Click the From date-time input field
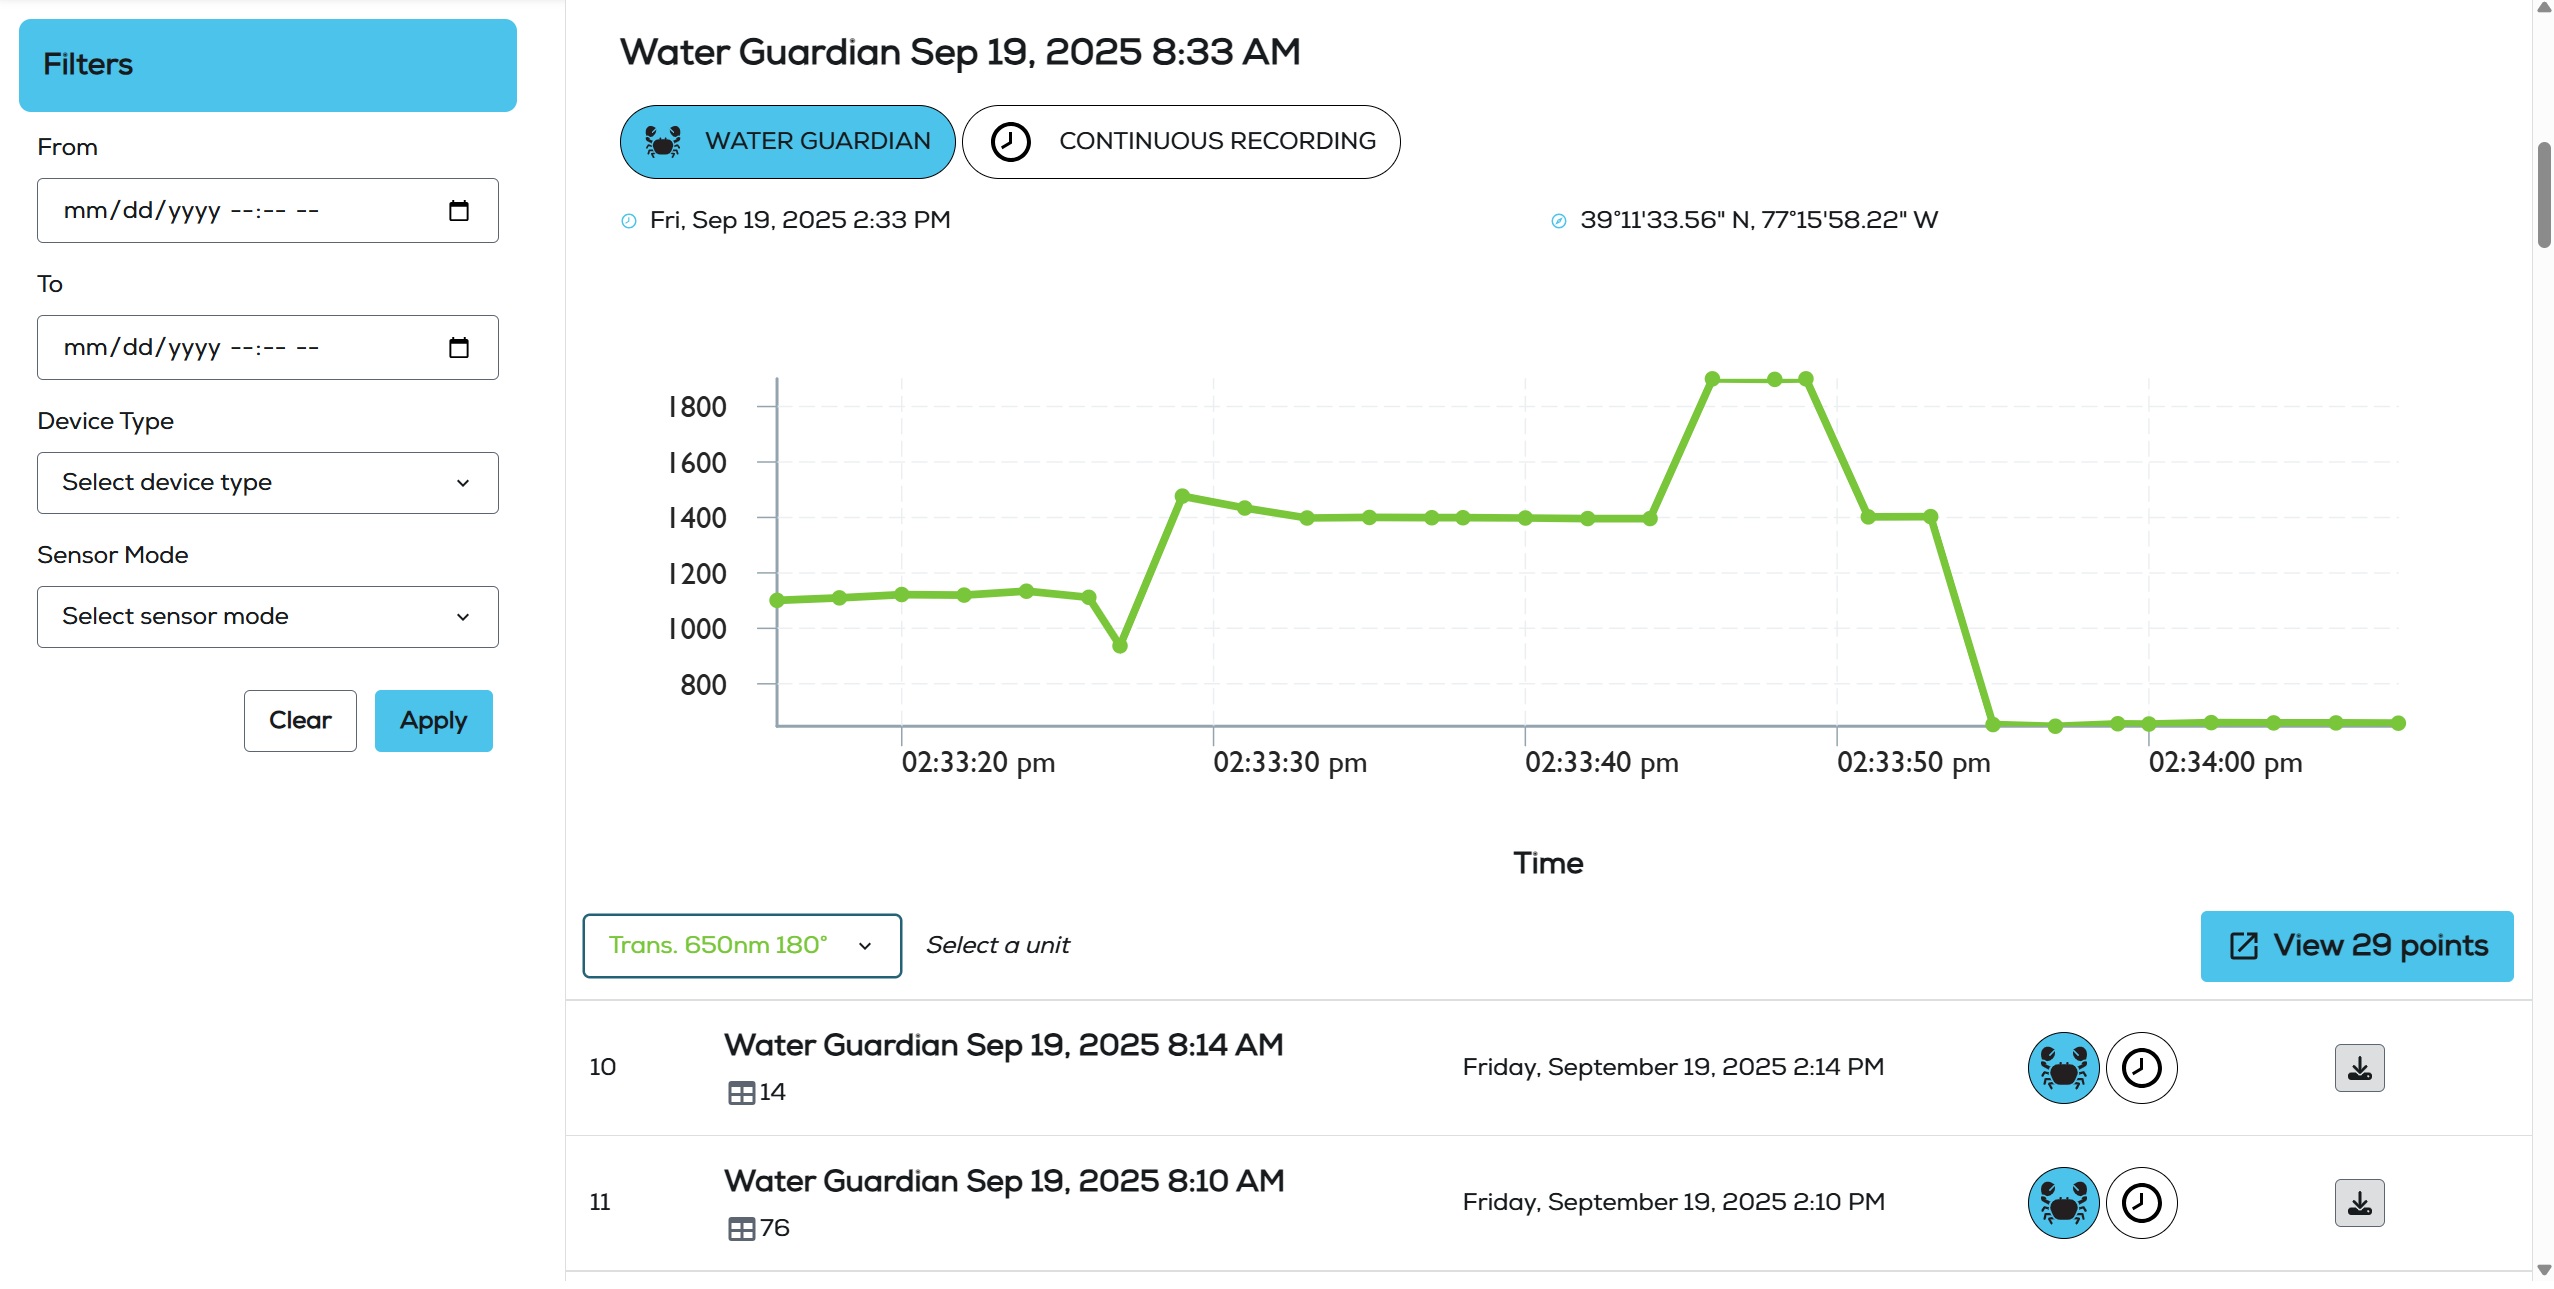The width and height of the screenshot is (2554, 1289). click(x=240, y=211)
